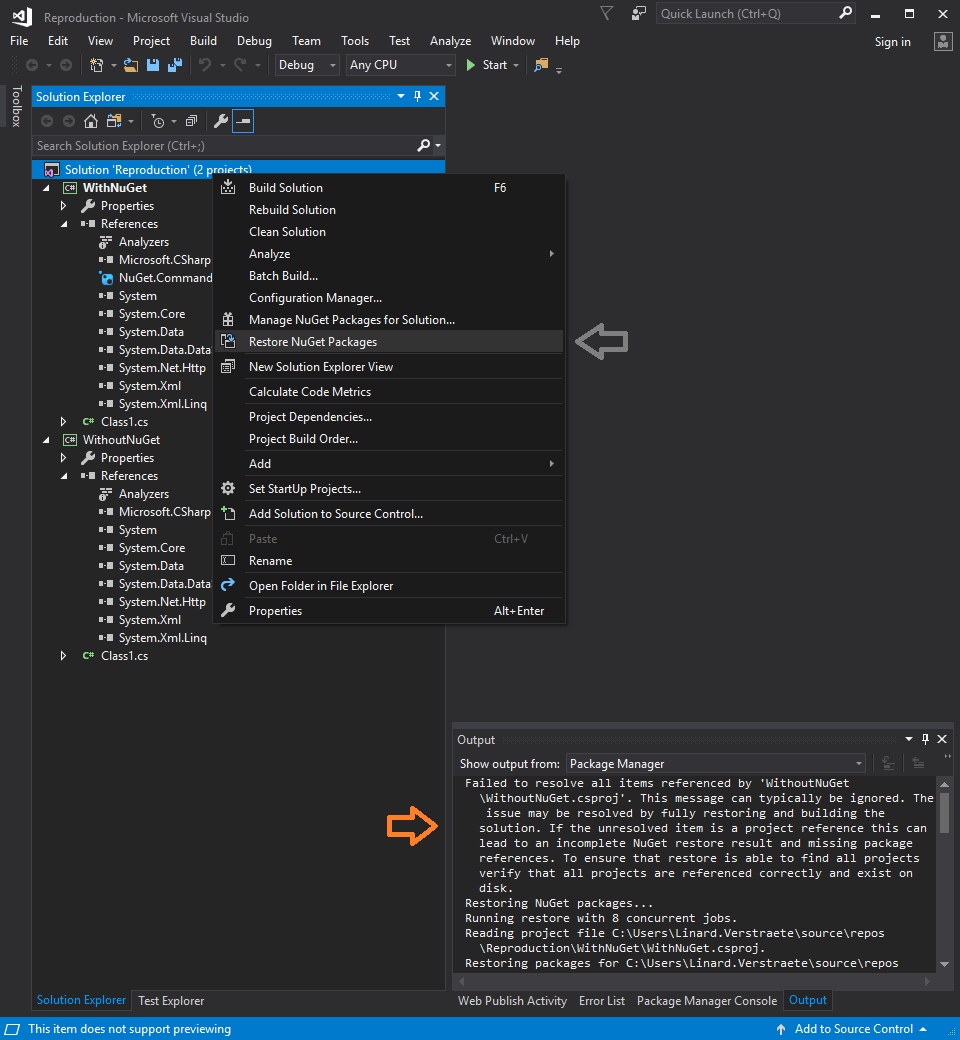Select the Home icon in Solution Explorer

click(x=89, y=119)
